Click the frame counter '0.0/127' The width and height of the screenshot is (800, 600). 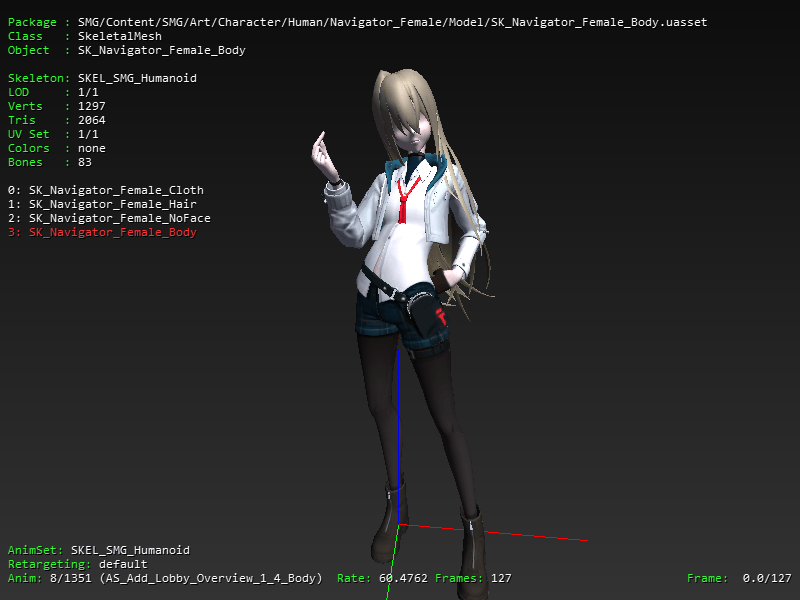point(767,578)
